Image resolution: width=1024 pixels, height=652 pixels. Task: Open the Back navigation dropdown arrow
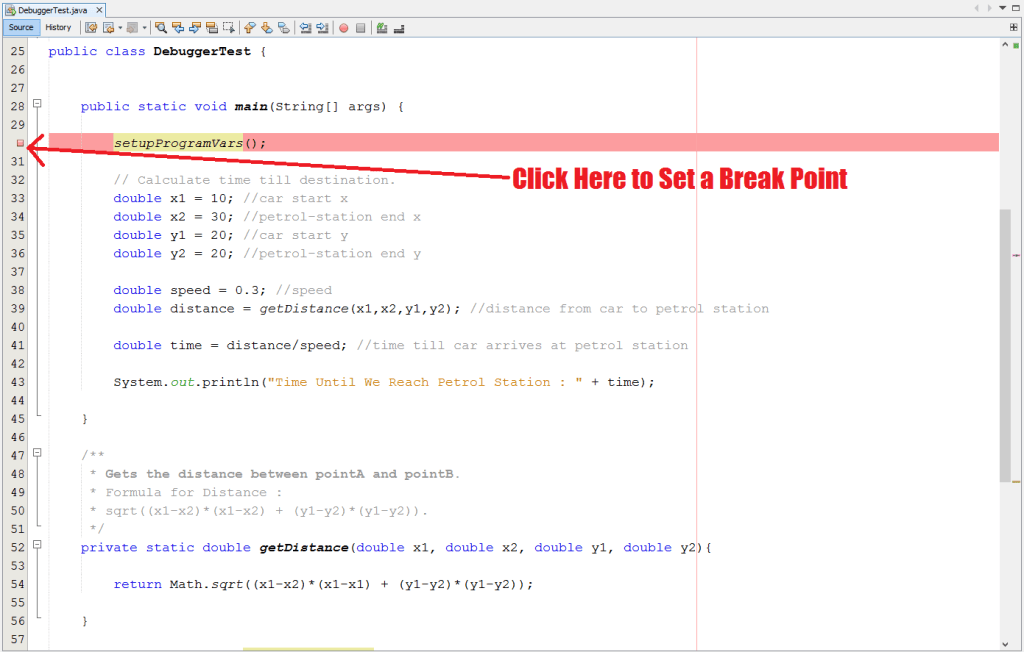coord(120,29)
